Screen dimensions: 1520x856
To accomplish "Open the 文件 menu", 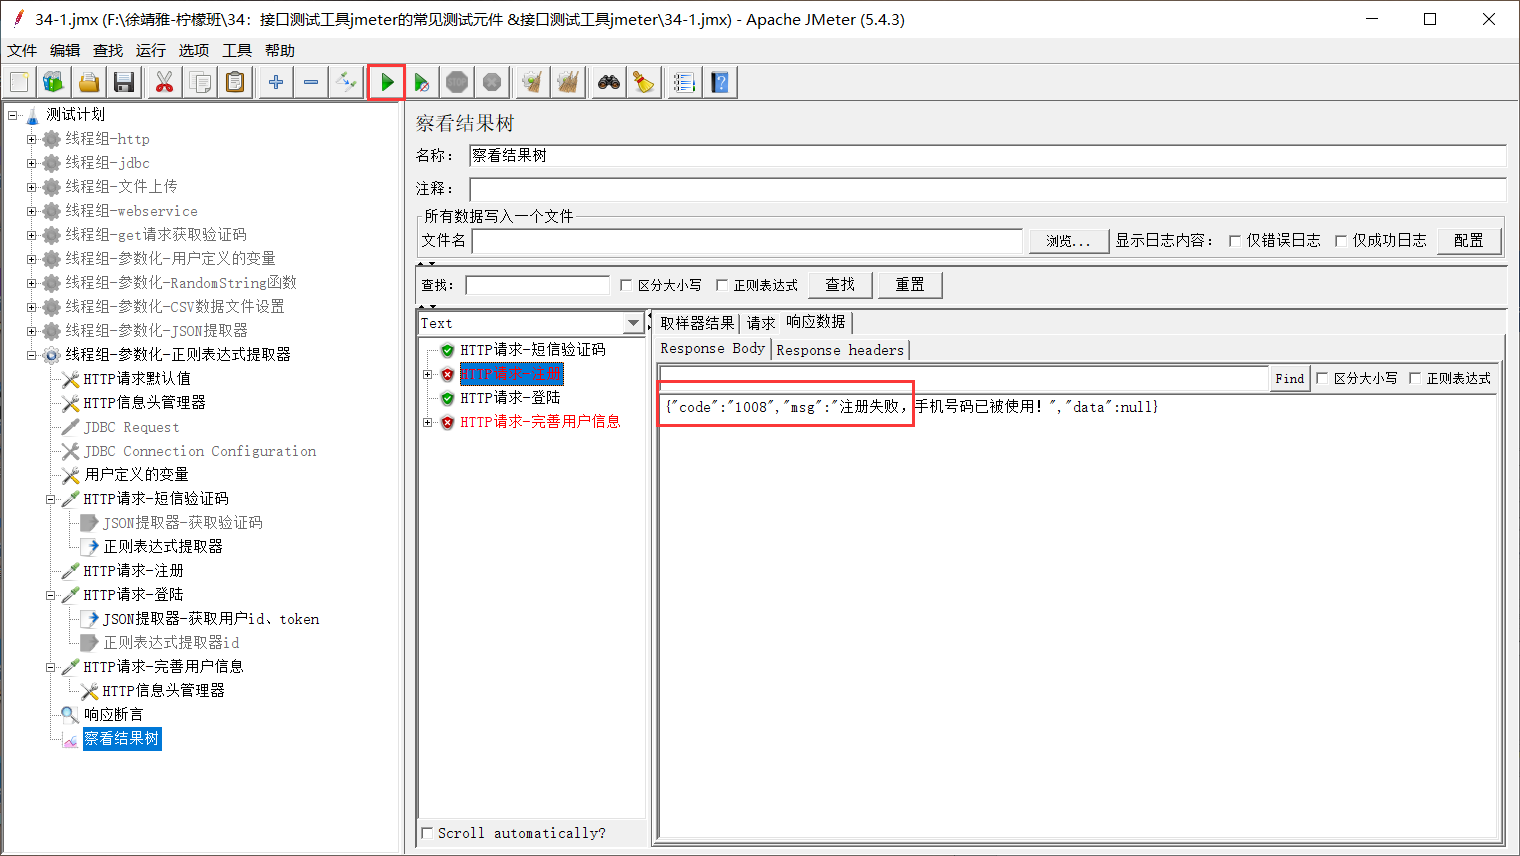I will click(21, 50).
